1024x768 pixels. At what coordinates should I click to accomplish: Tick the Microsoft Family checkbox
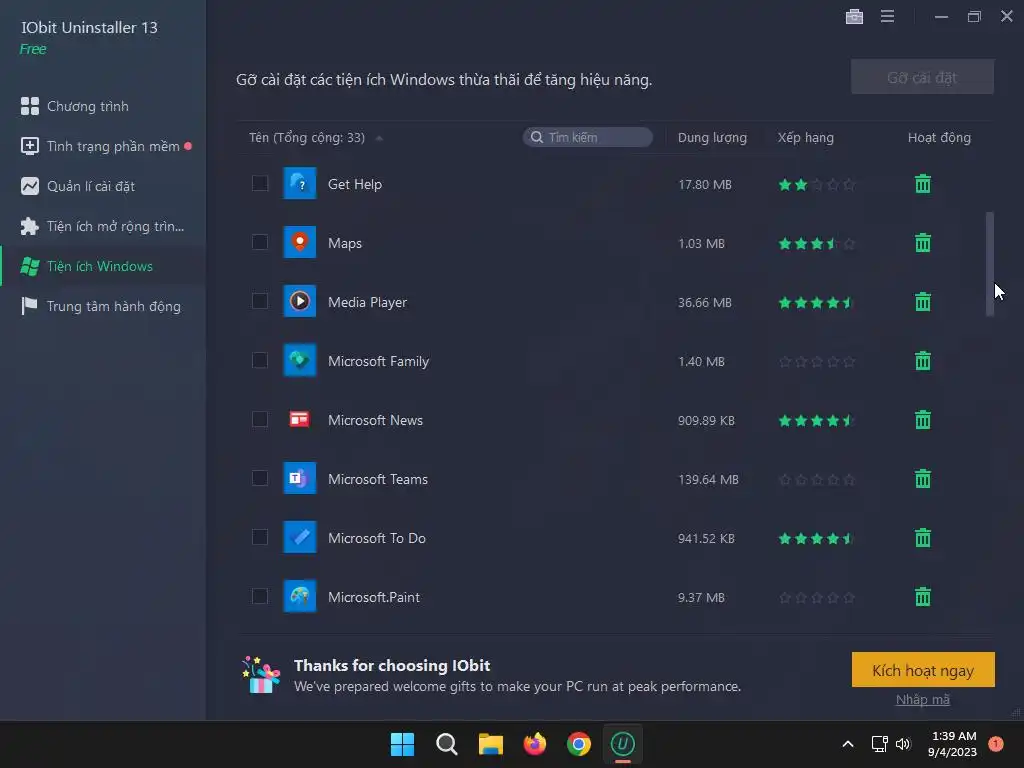260,360
